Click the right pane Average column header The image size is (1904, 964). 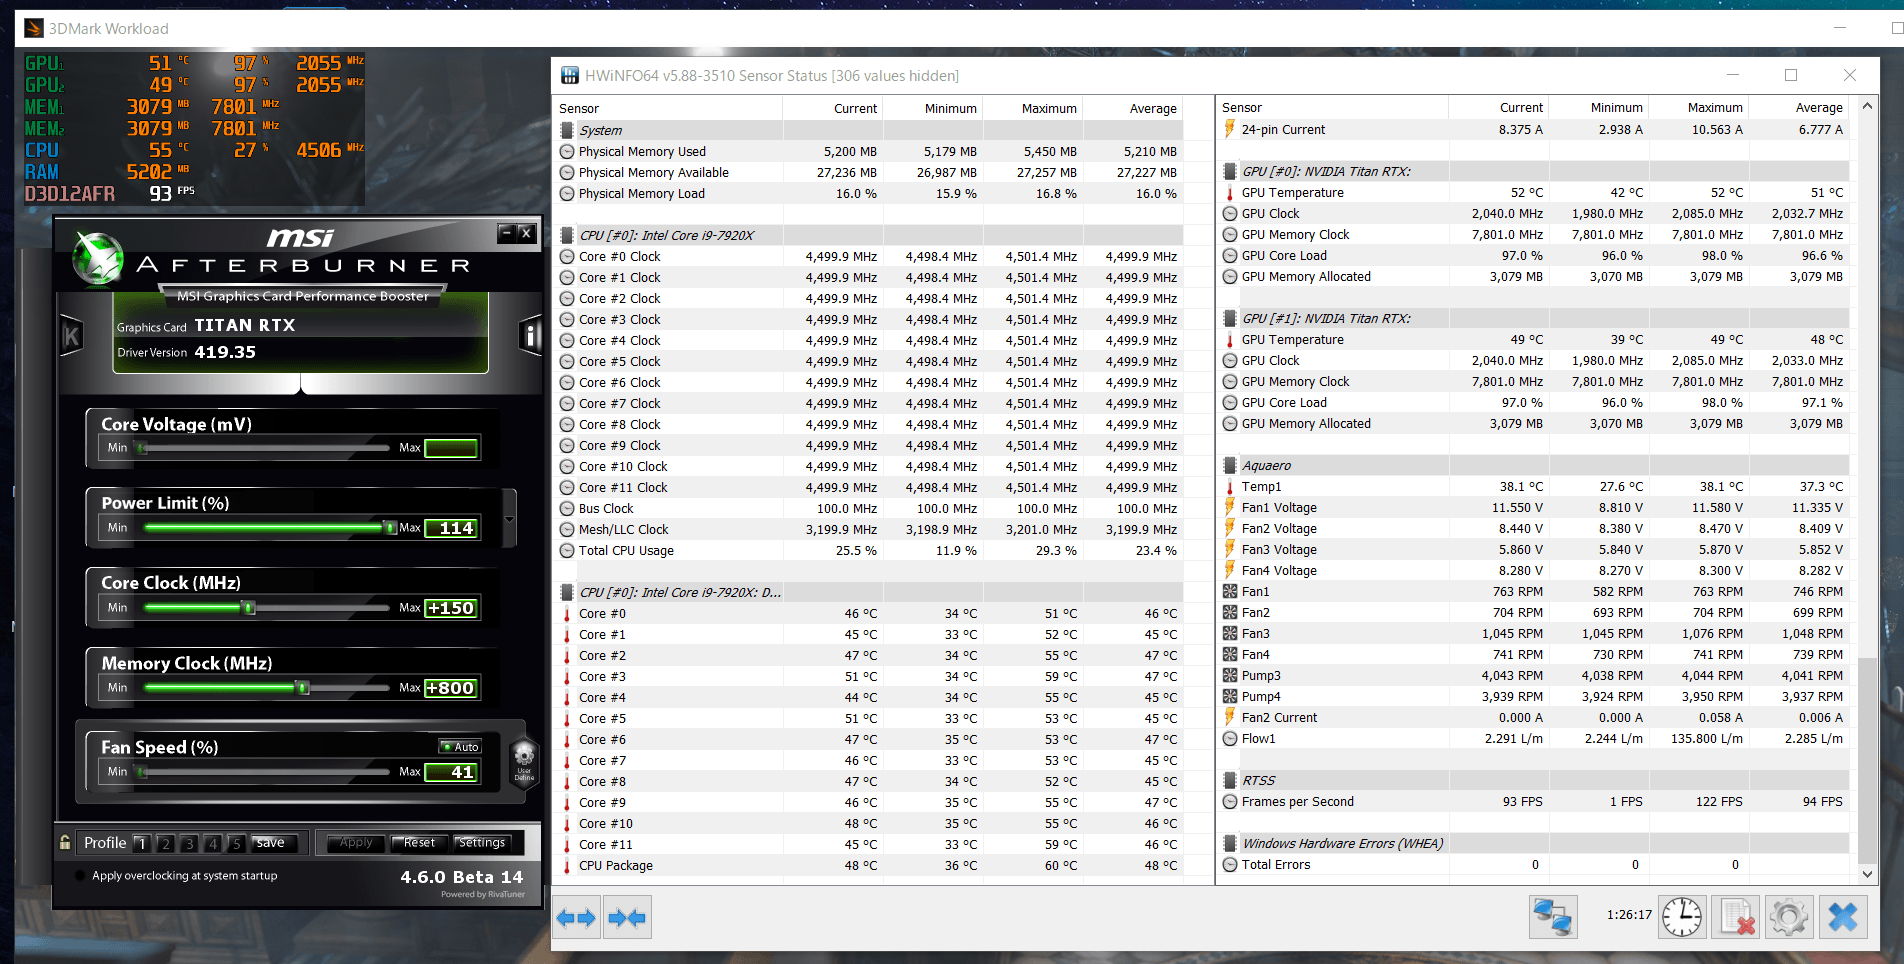tap(1797, 107)
